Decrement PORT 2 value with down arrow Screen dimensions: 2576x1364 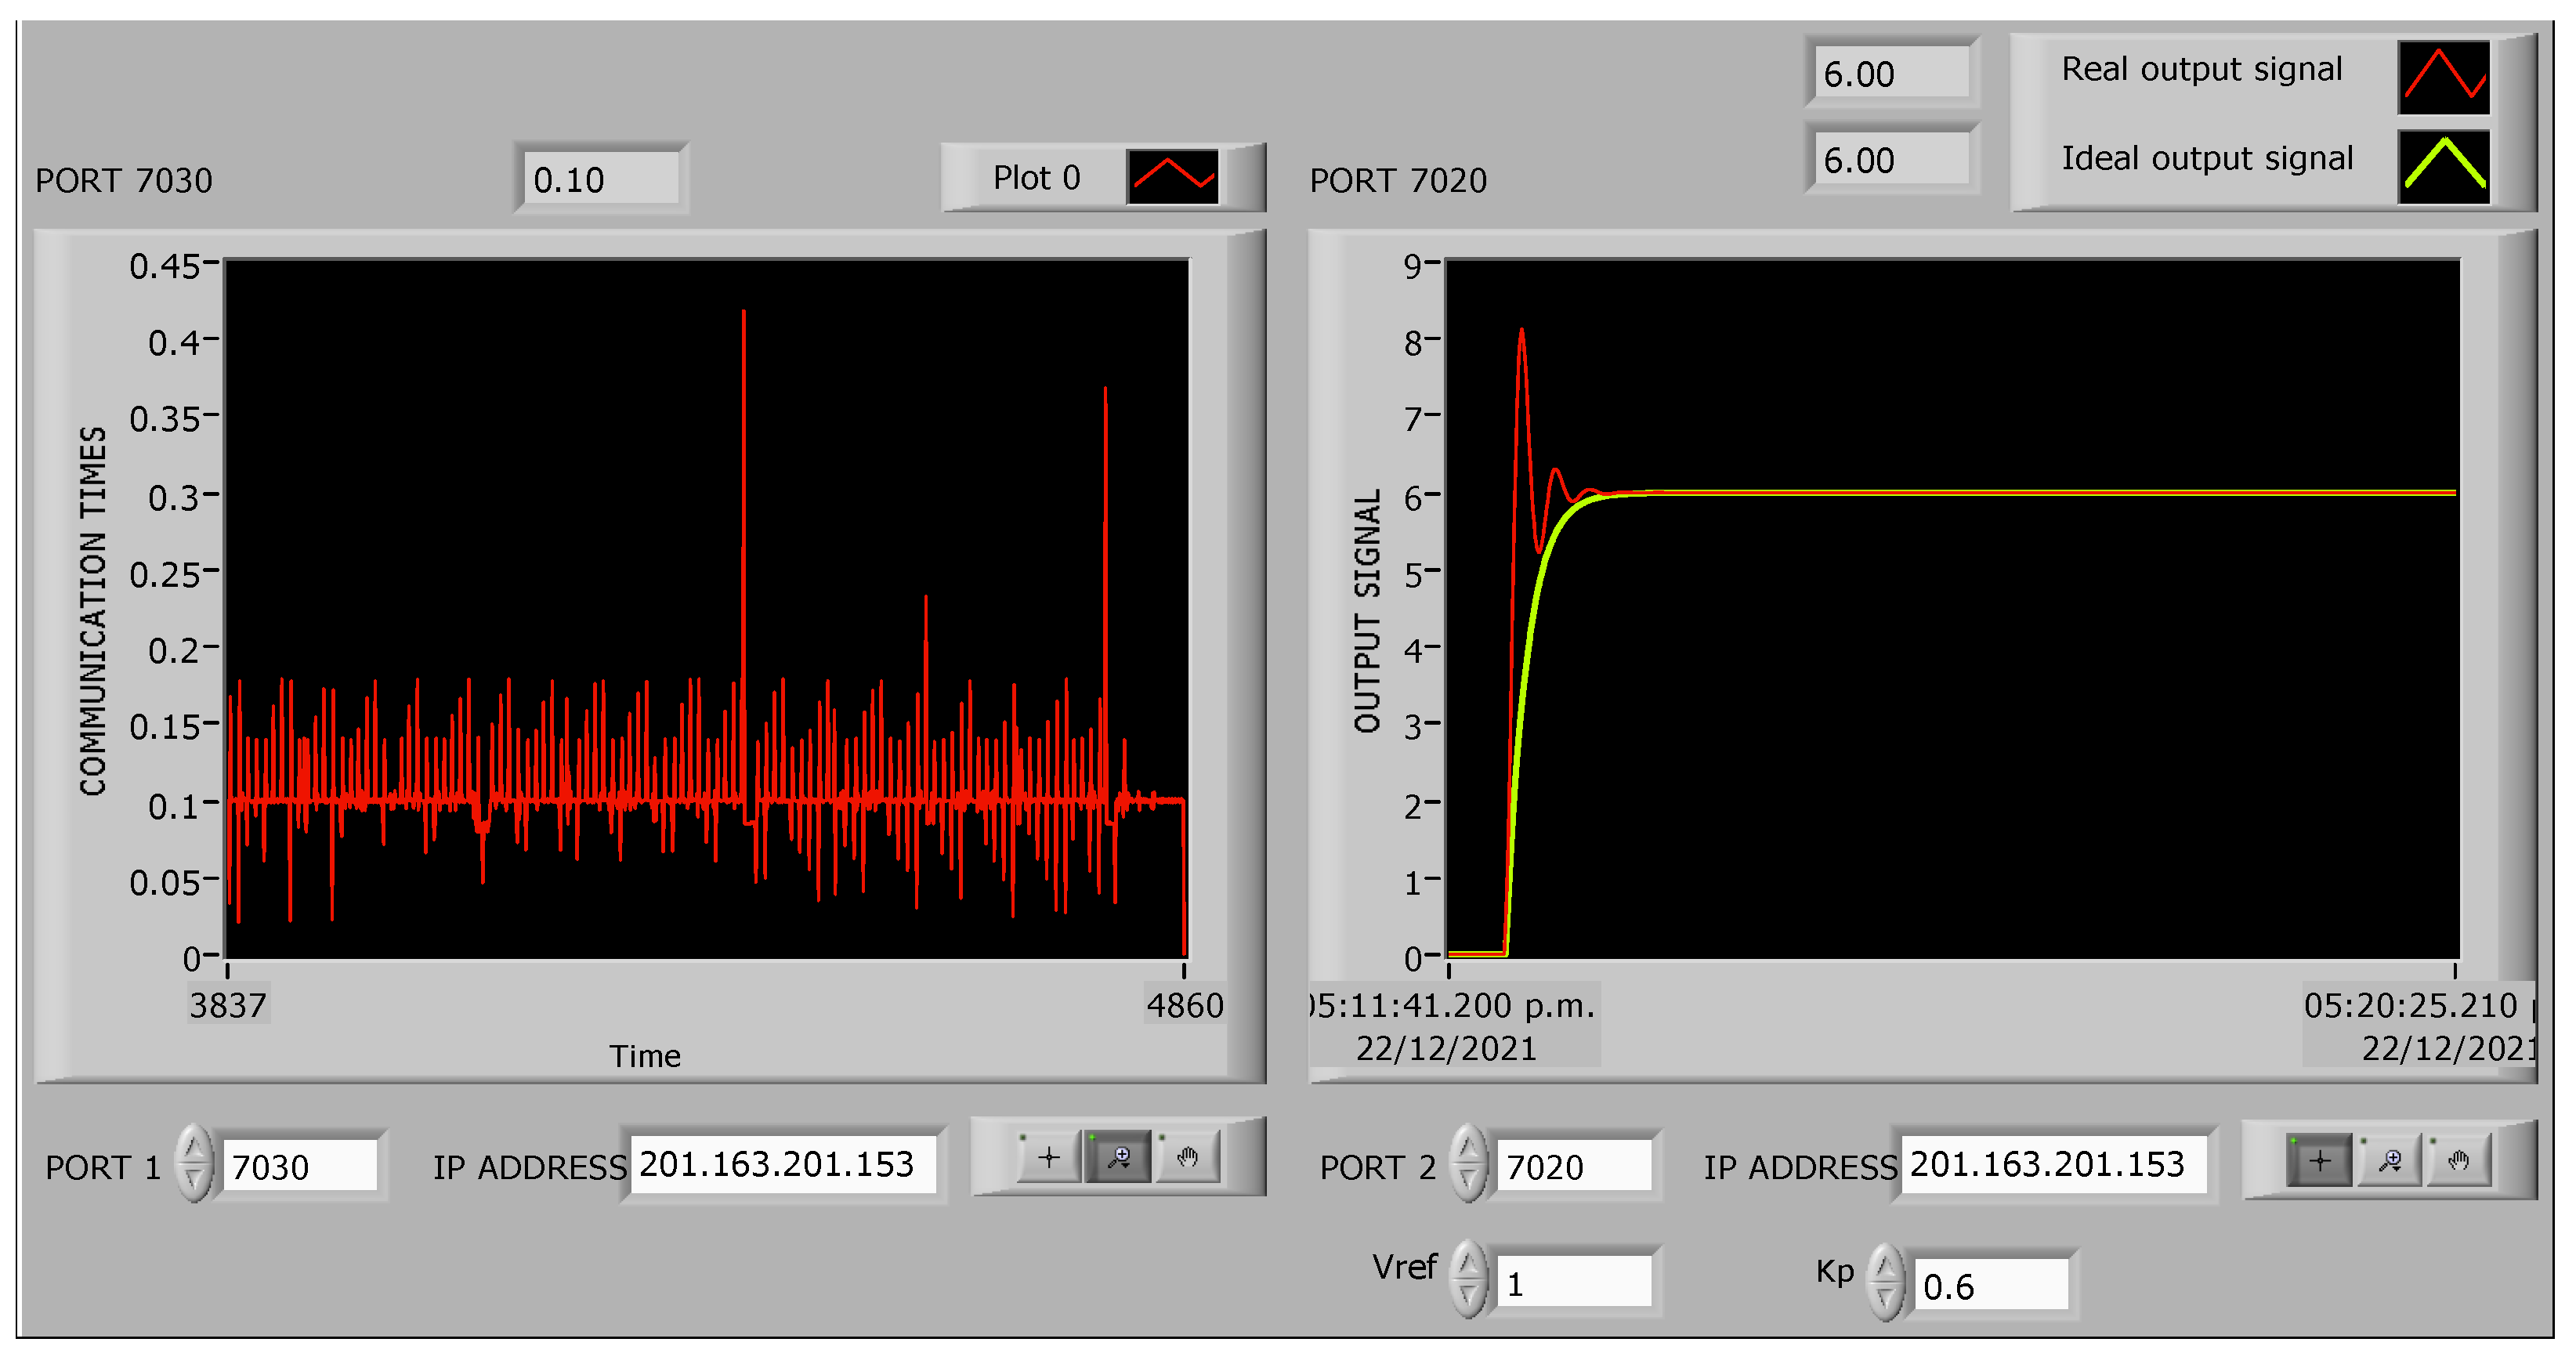[1468, 1181]
